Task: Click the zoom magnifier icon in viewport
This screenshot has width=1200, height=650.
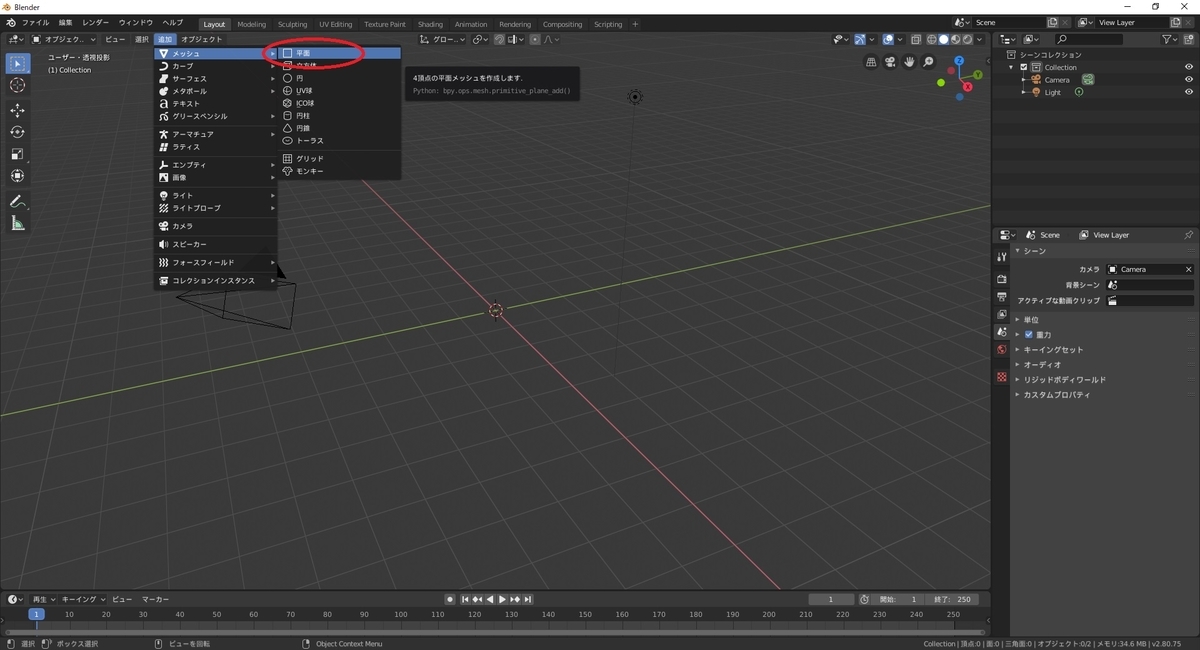Action: 929,62
